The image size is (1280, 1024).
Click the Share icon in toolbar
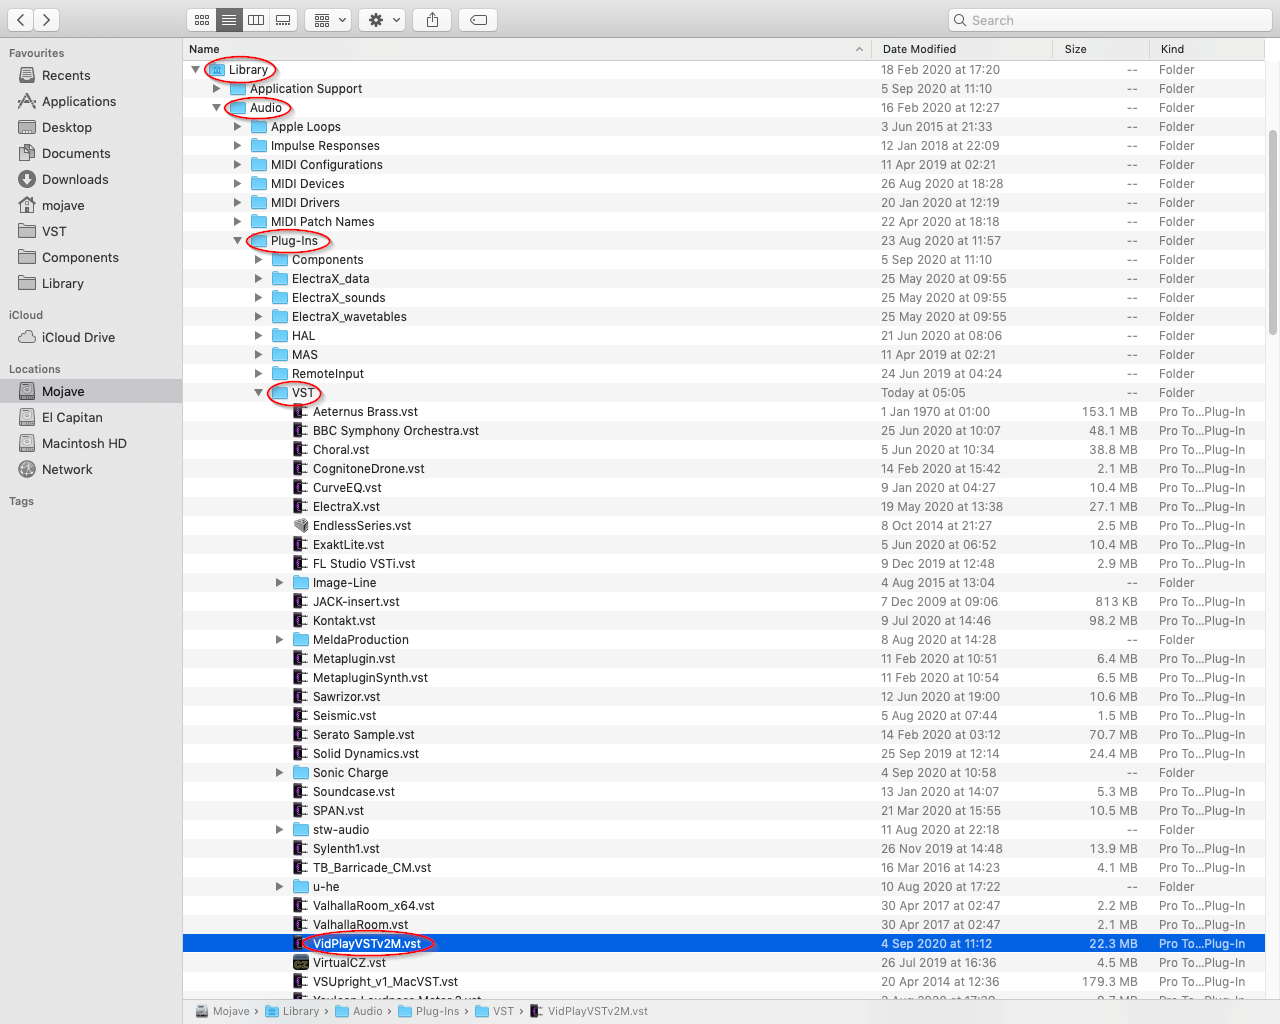(x=432, y=20)
